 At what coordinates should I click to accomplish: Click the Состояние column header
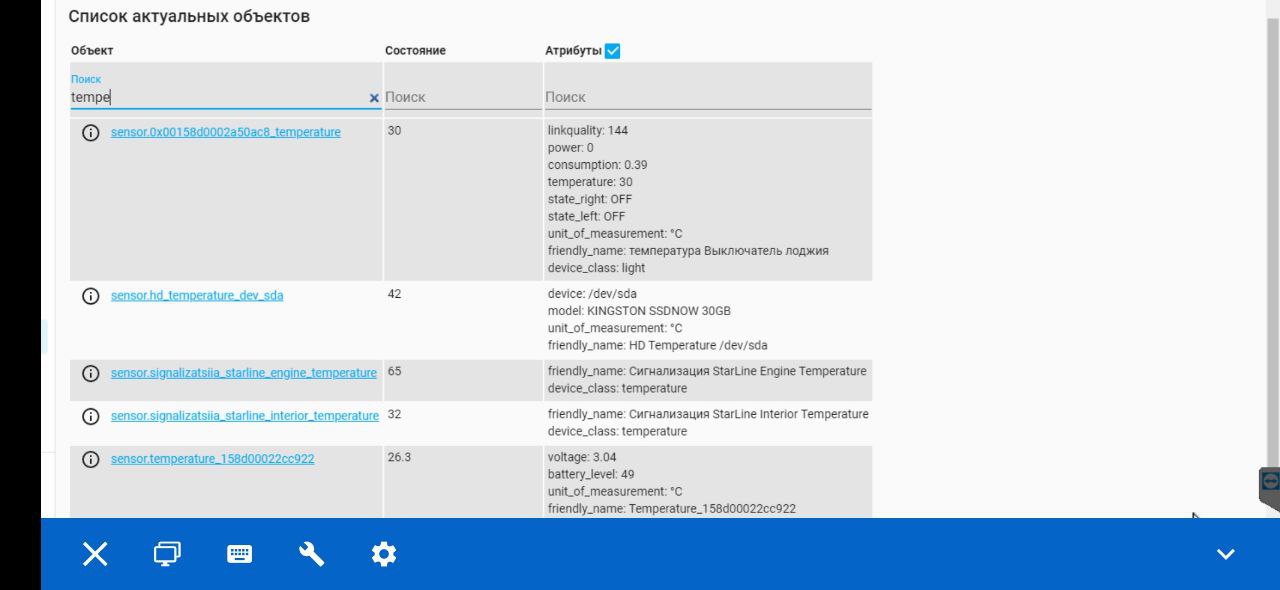pos(415,51)
